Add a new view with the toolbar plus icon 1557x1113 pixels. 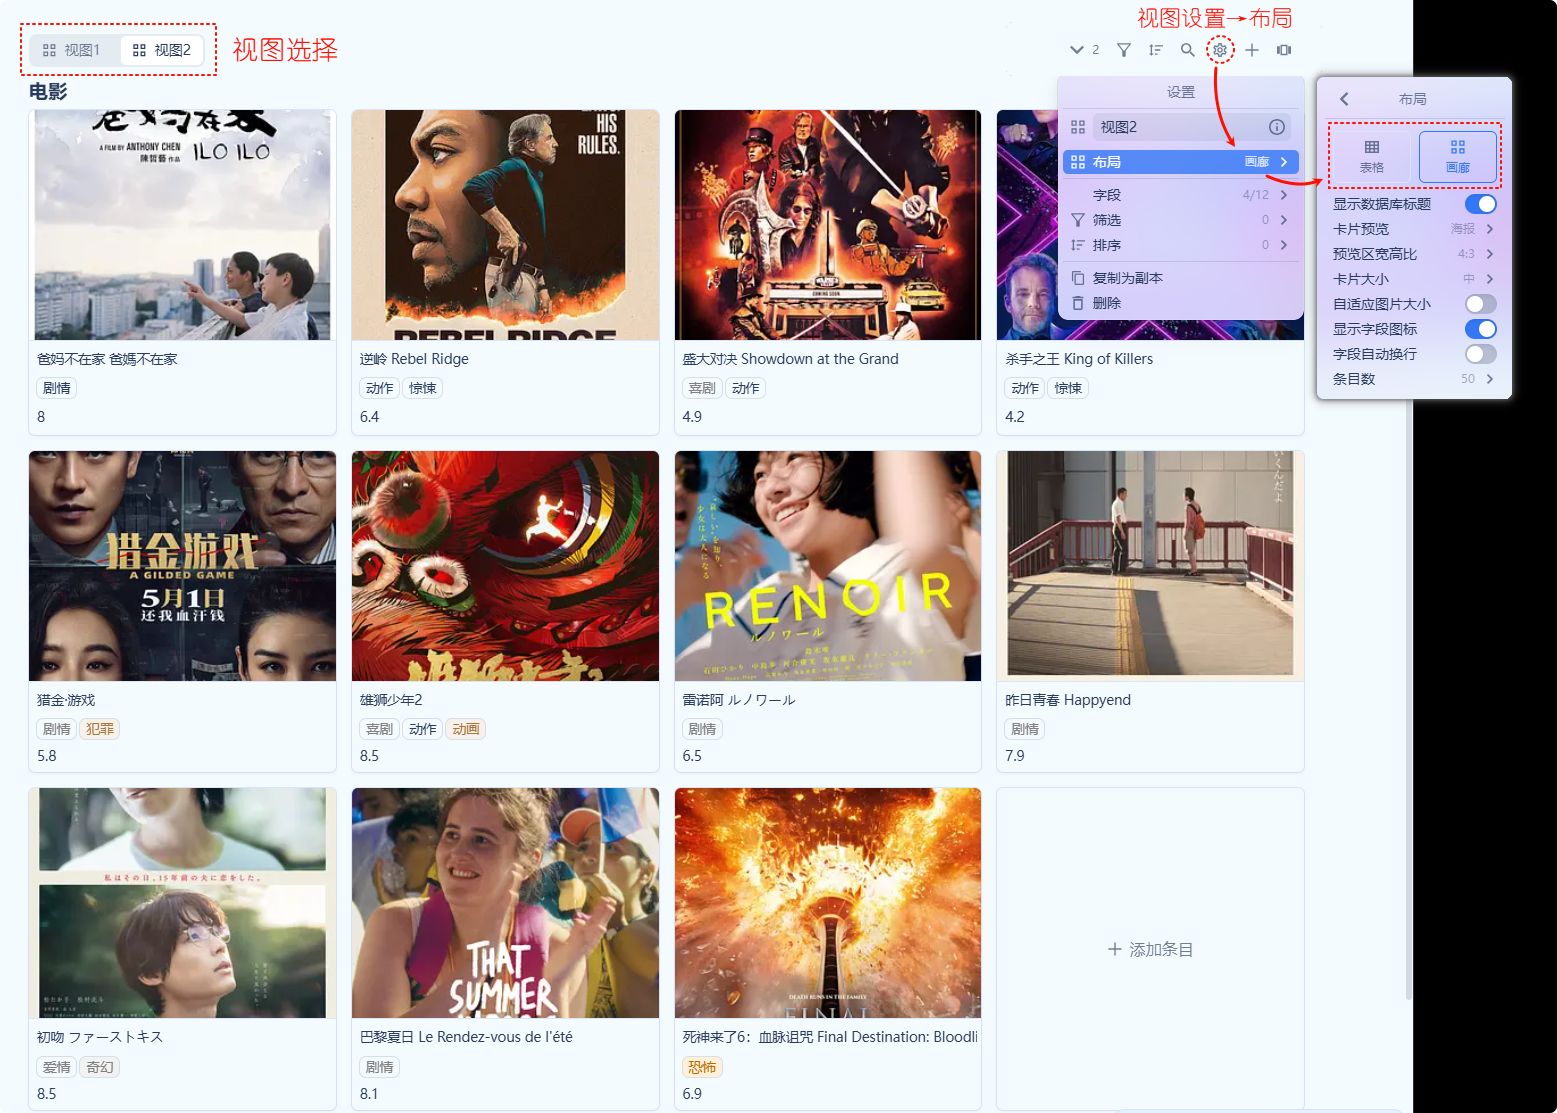(1252, 50)
